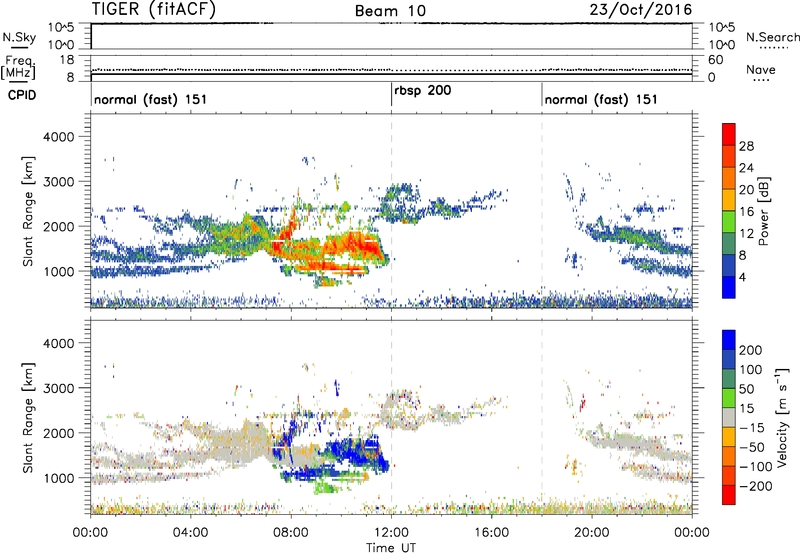800x554 pixels.
Task: Click the −15 tick on Velocity colorbar
Action: pos(752,428)
